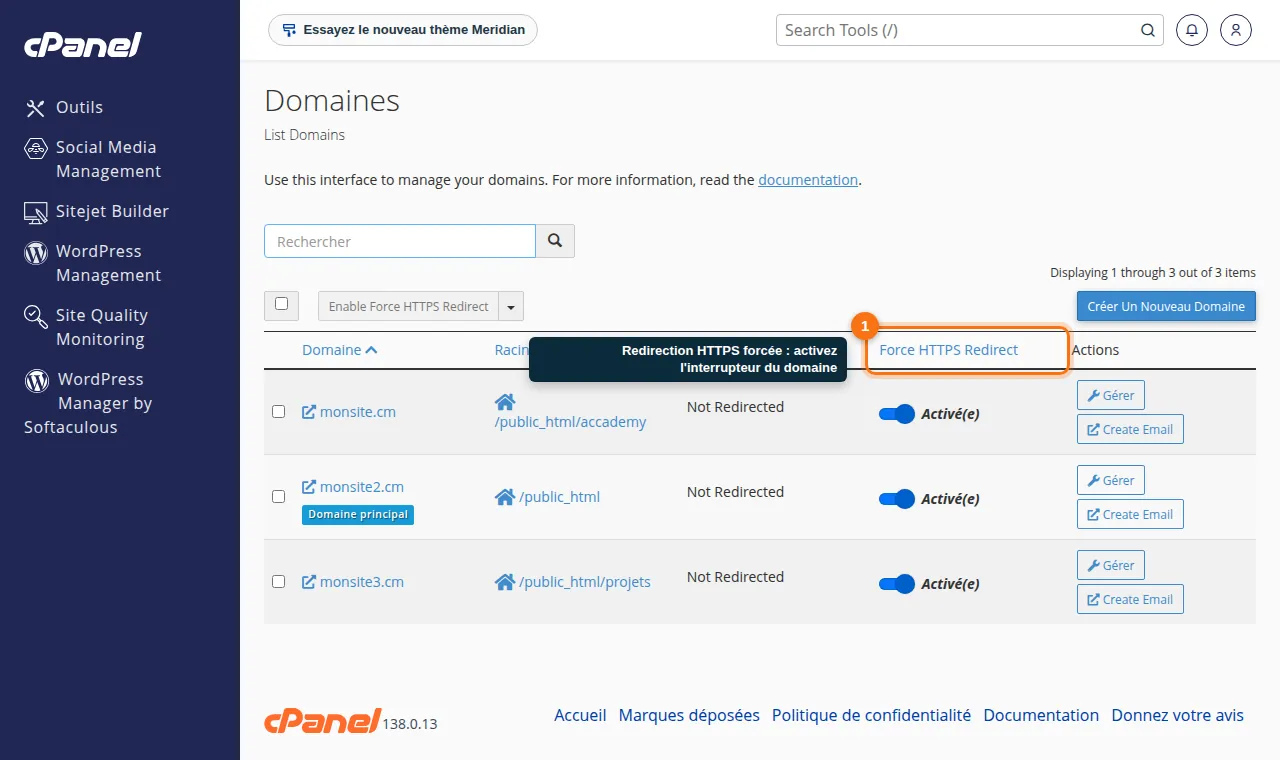The image size is (1280, 760).
Task: Tick the select-all domains checkbox
Action: pyautogui.click(x=281, y=304)
